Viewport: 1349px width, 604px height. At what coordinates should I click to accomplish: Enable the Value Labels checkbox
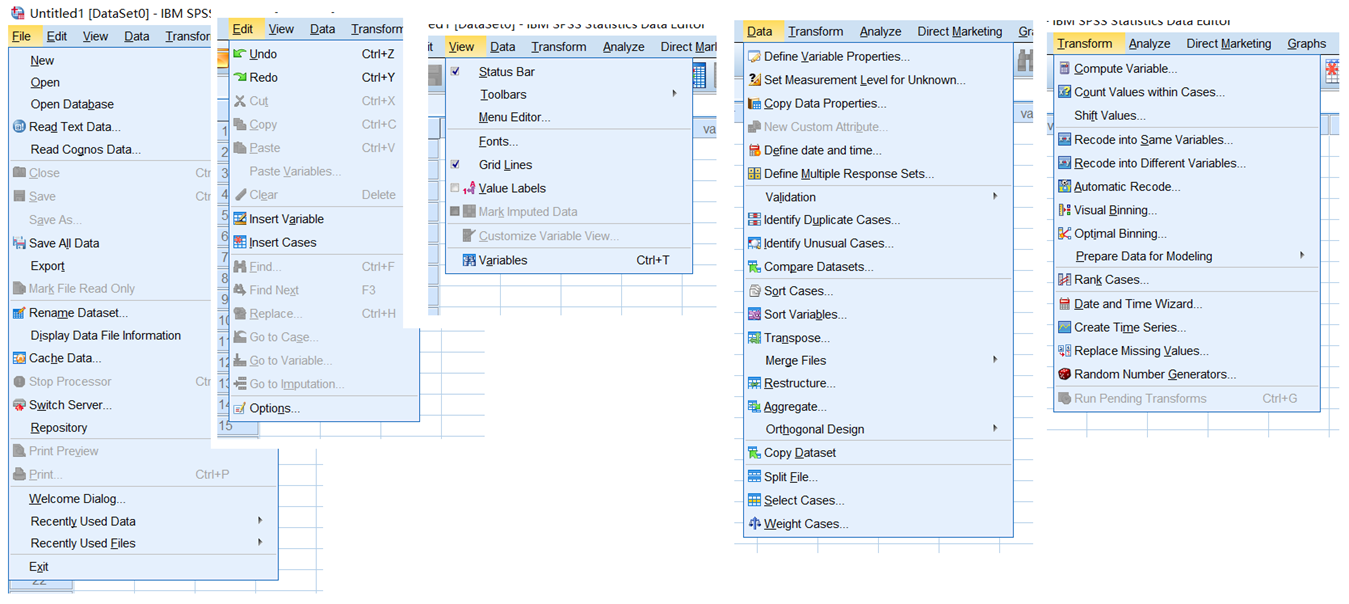point(456,188)
